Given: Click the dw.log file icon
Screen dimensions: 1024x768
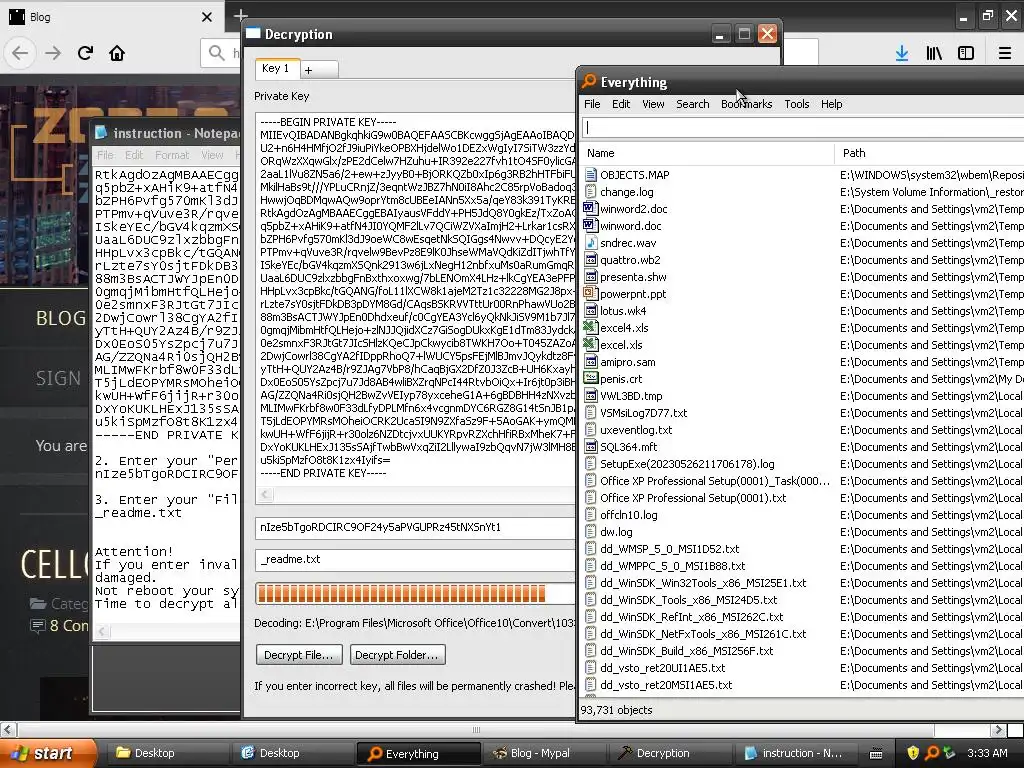Looking at the screenshot, I should (x=591, y=532).
